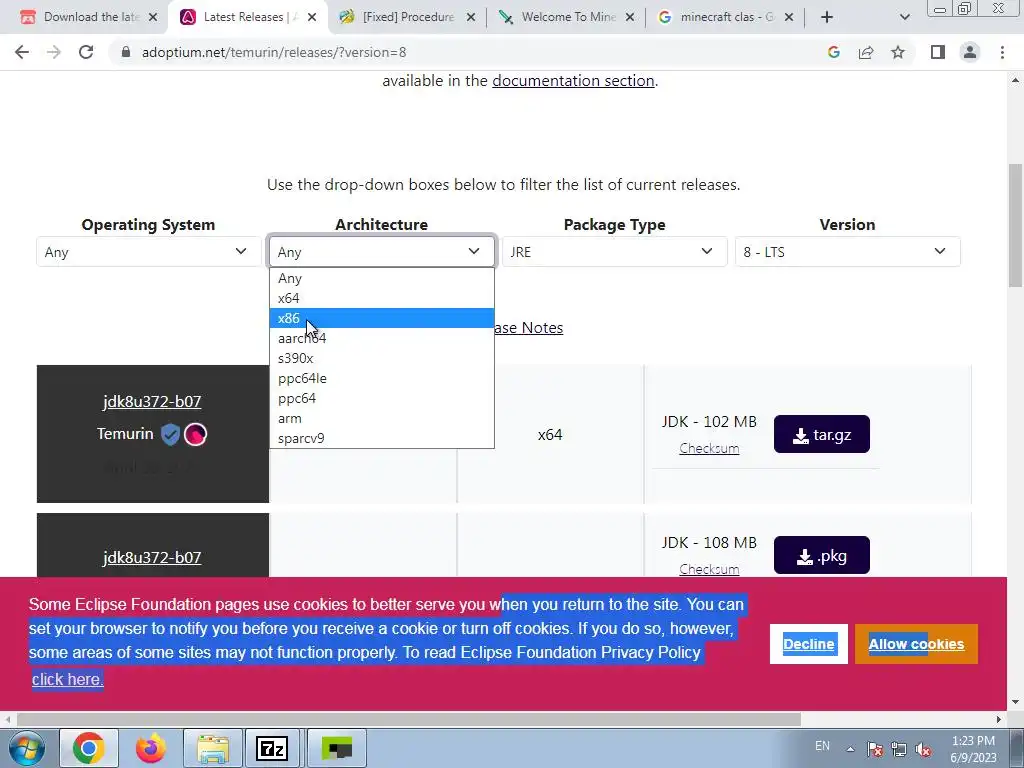This screenshot has height=768, width=1024.
Task: Share this page using share icon
Action: point(866,52)
